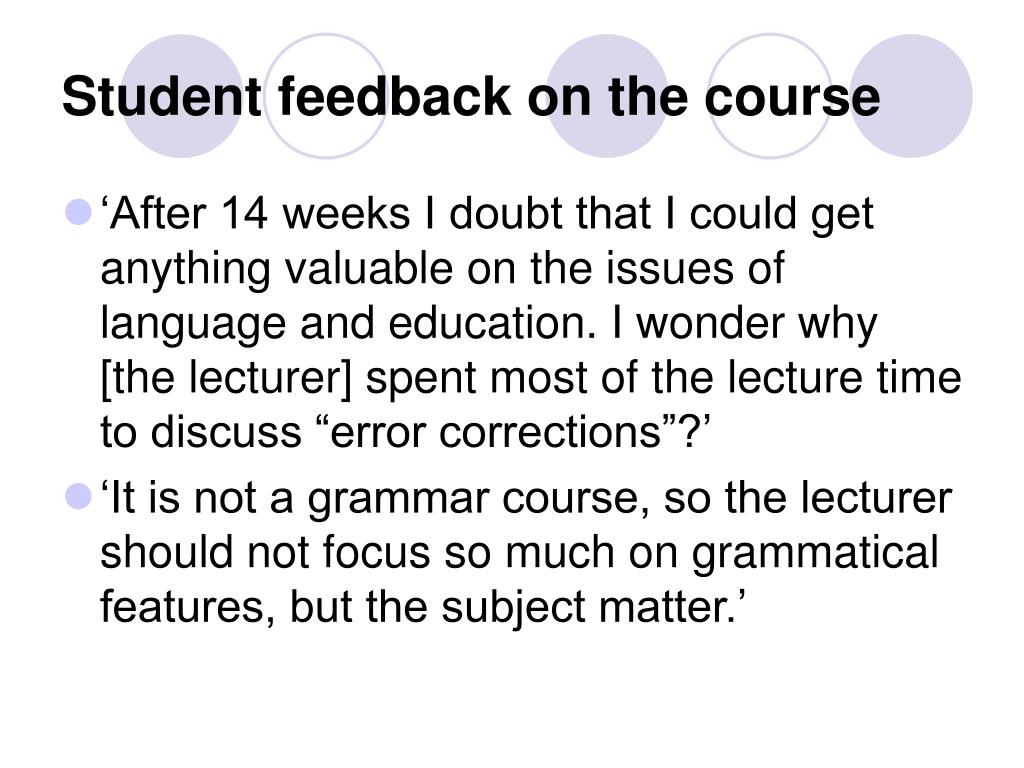
Task: Click the words 'grammatical' in second bullet
Action: pos(816,554)
